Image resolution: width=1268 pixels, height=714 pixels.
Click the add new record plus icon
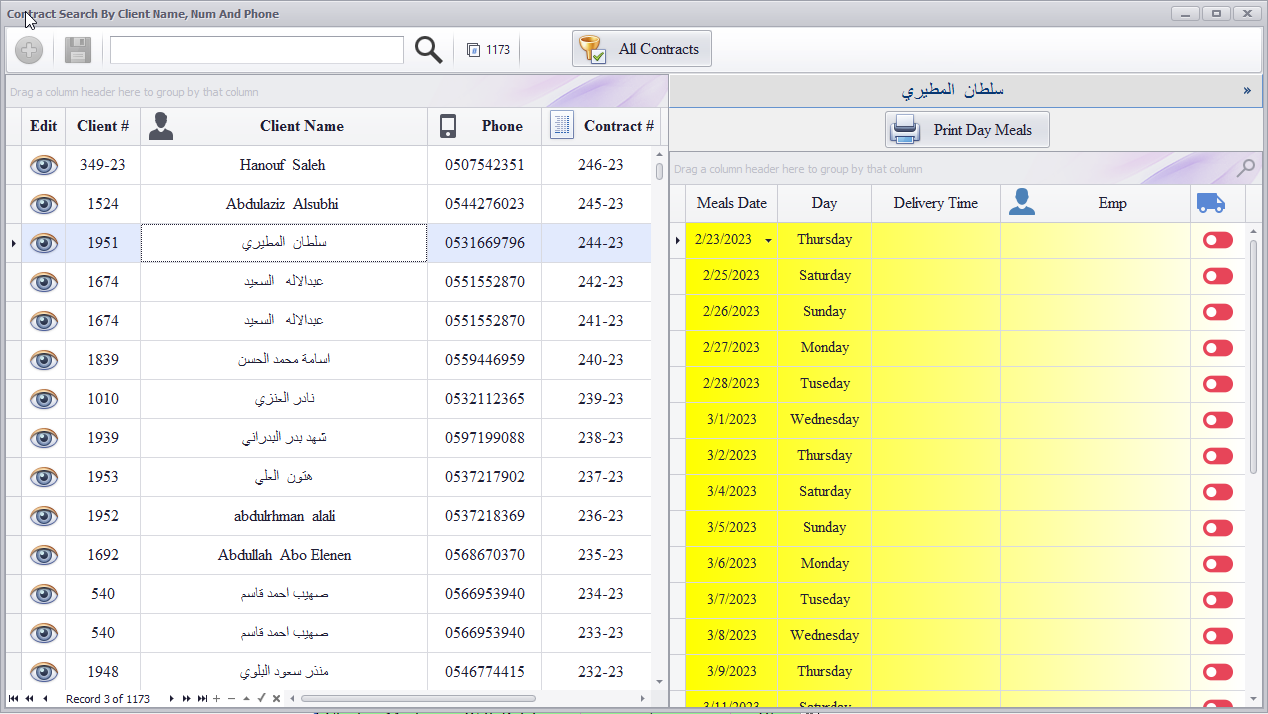click(29, 50)
